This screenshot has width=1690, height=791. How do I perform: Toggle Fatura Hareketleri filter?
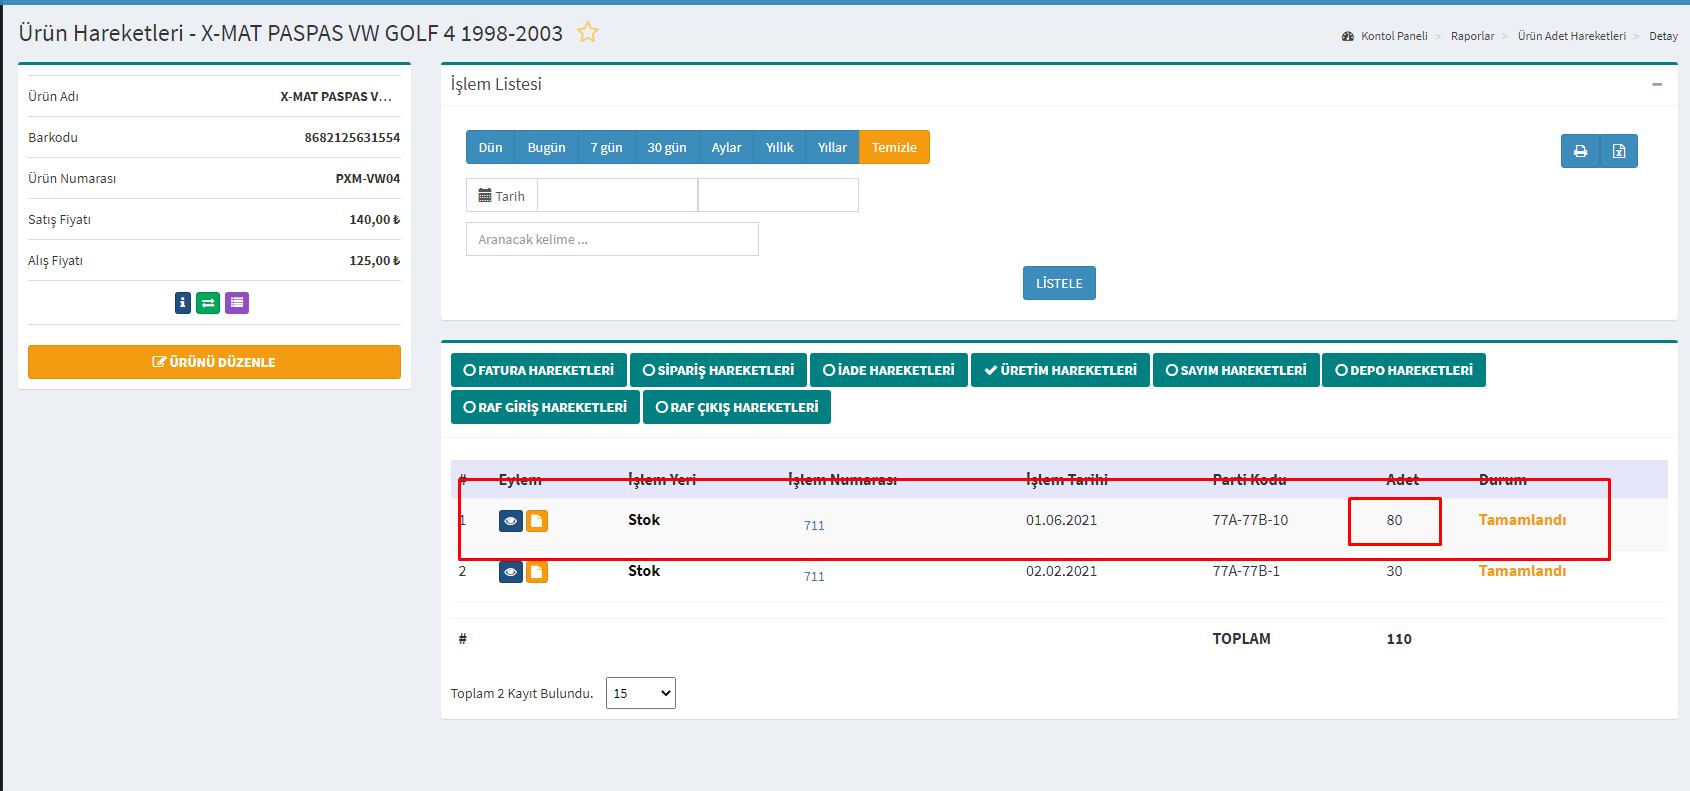(538, 370)
